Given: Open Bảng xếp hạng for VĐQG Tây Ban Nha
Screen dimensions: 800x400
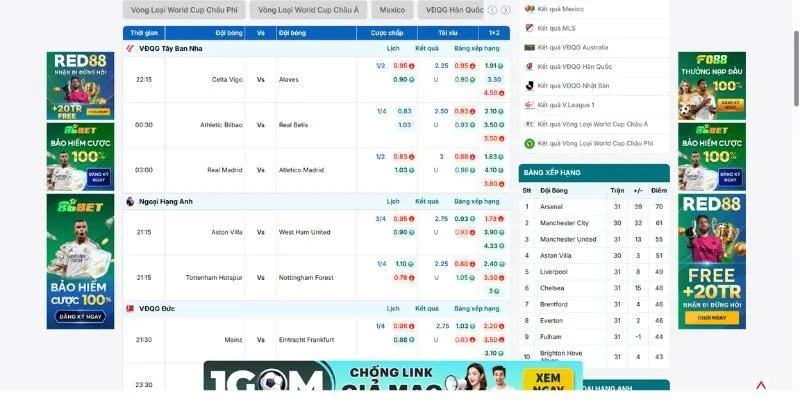Looking at the screenshot, I should click(x=477, y=48).
